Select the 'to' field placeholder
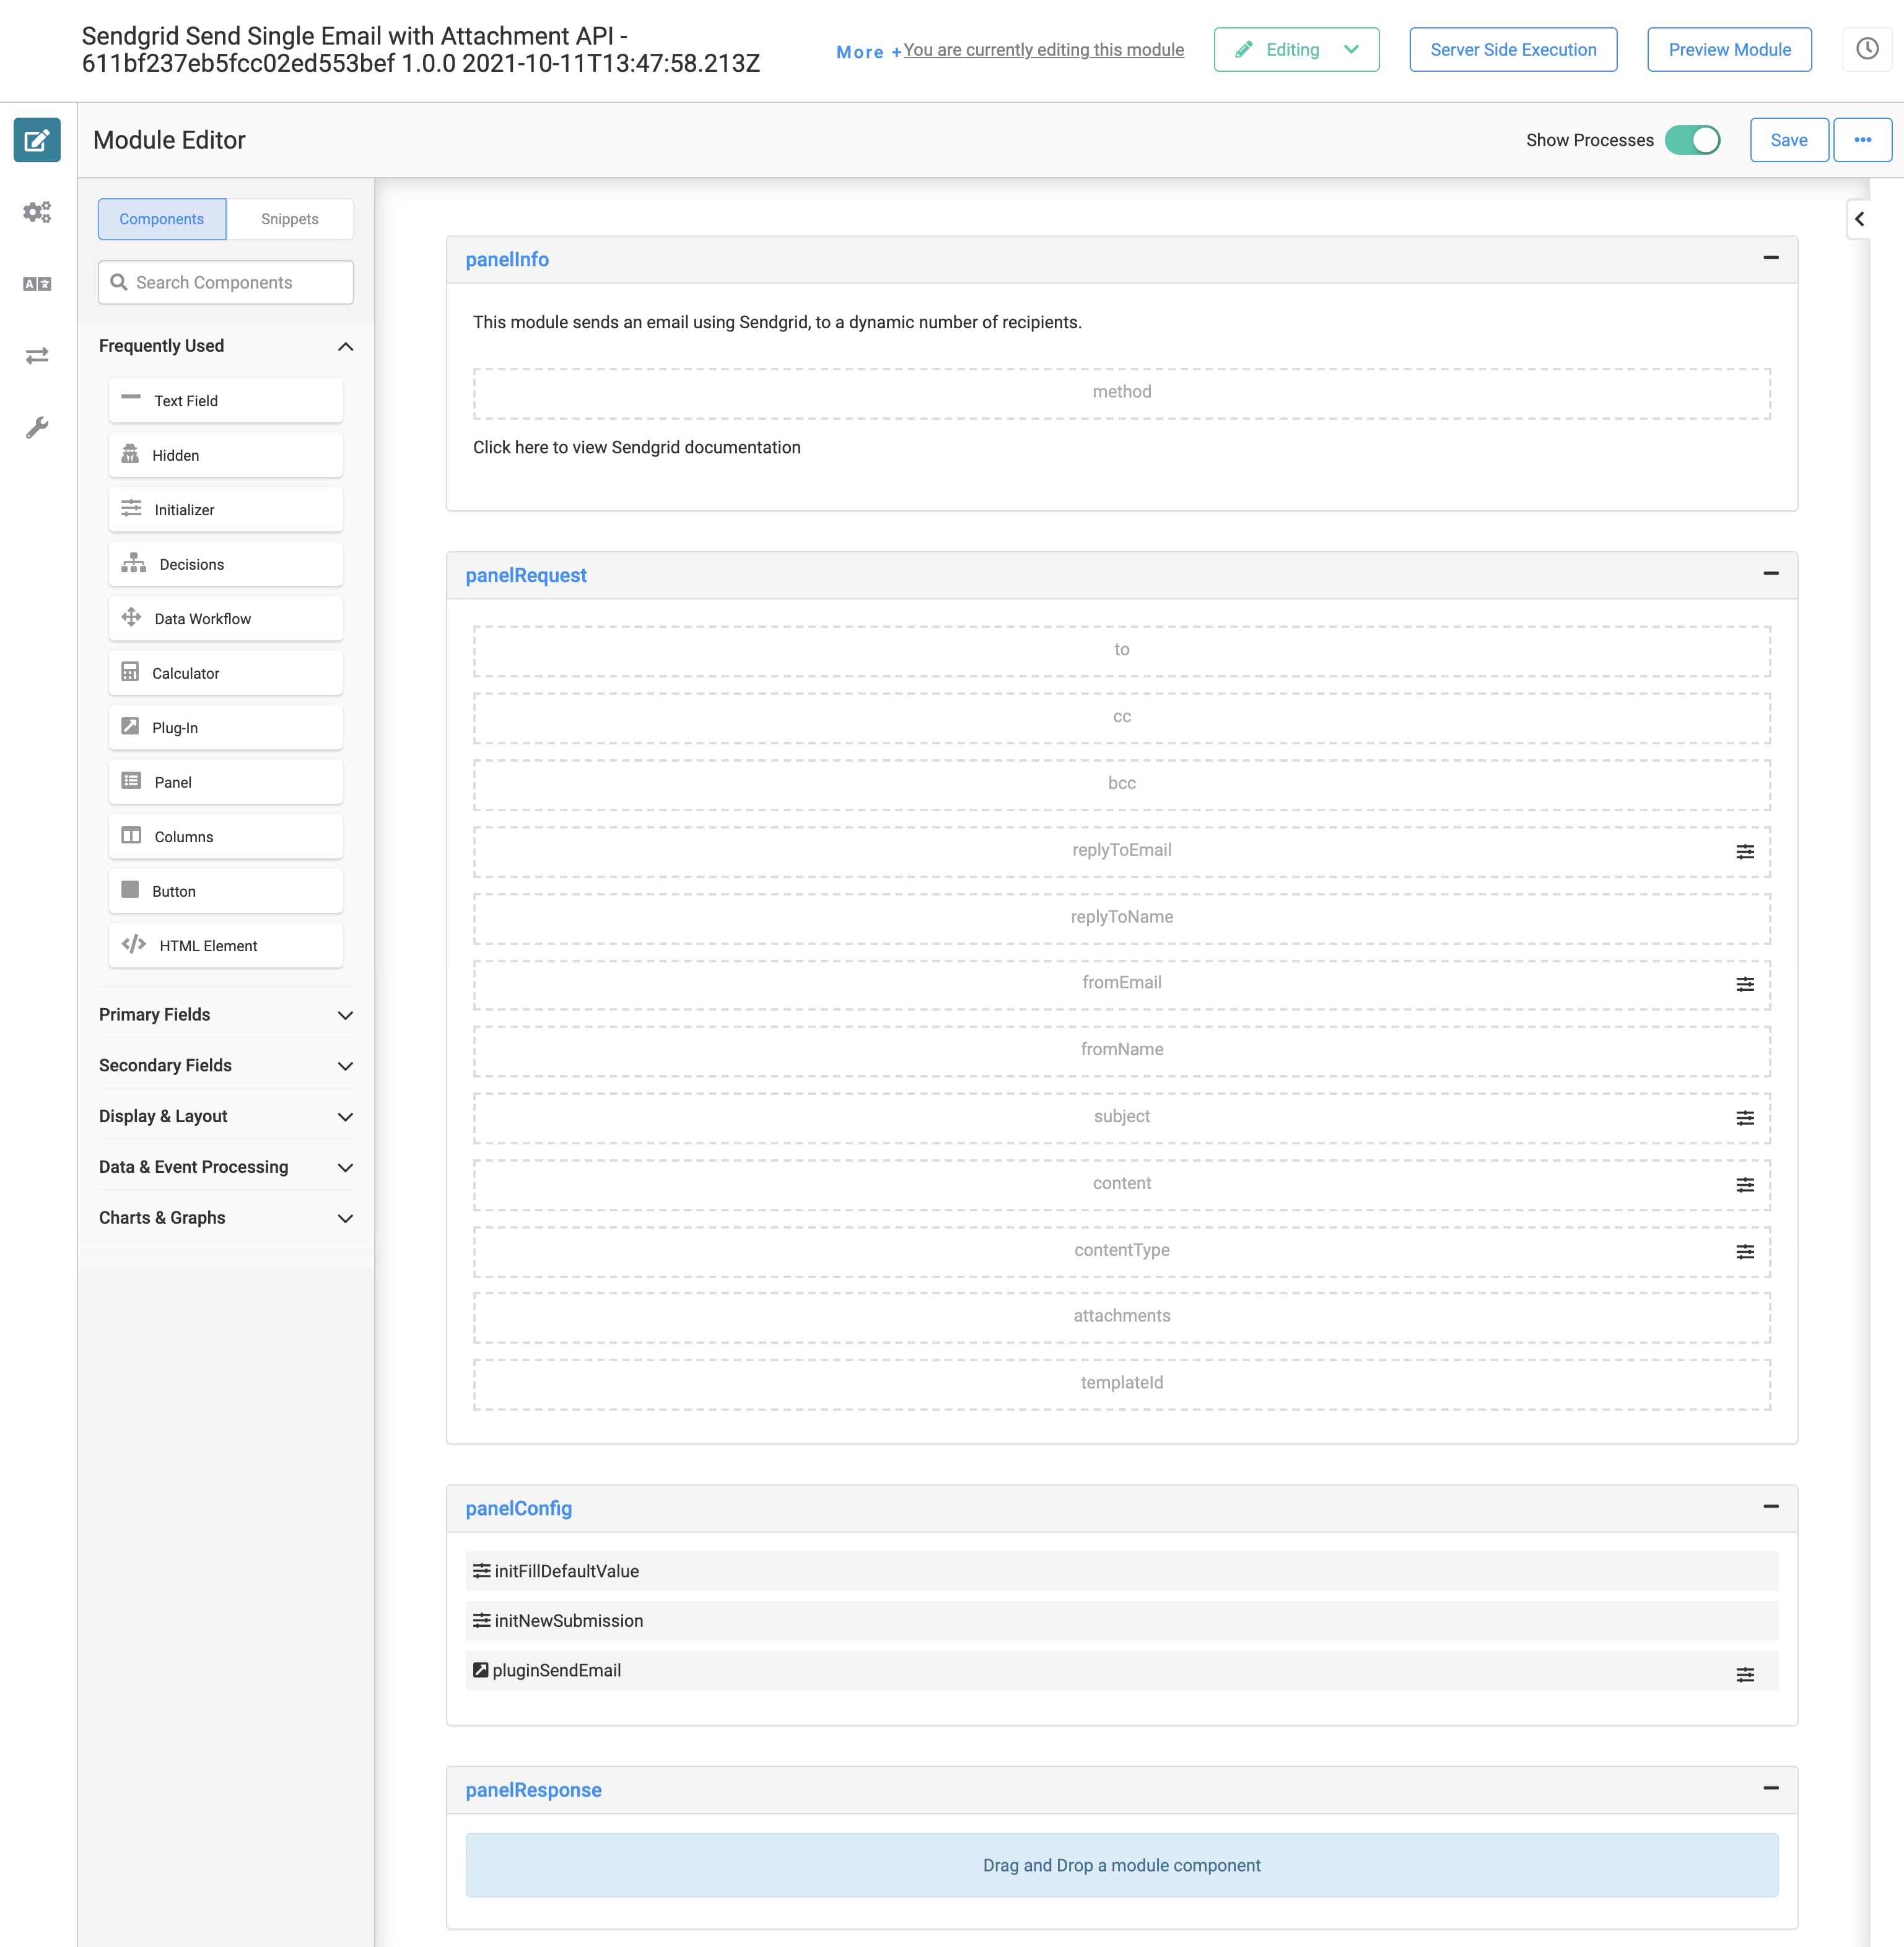Viewport: 1904px width, 1947px height. [x=1121, y=651]
